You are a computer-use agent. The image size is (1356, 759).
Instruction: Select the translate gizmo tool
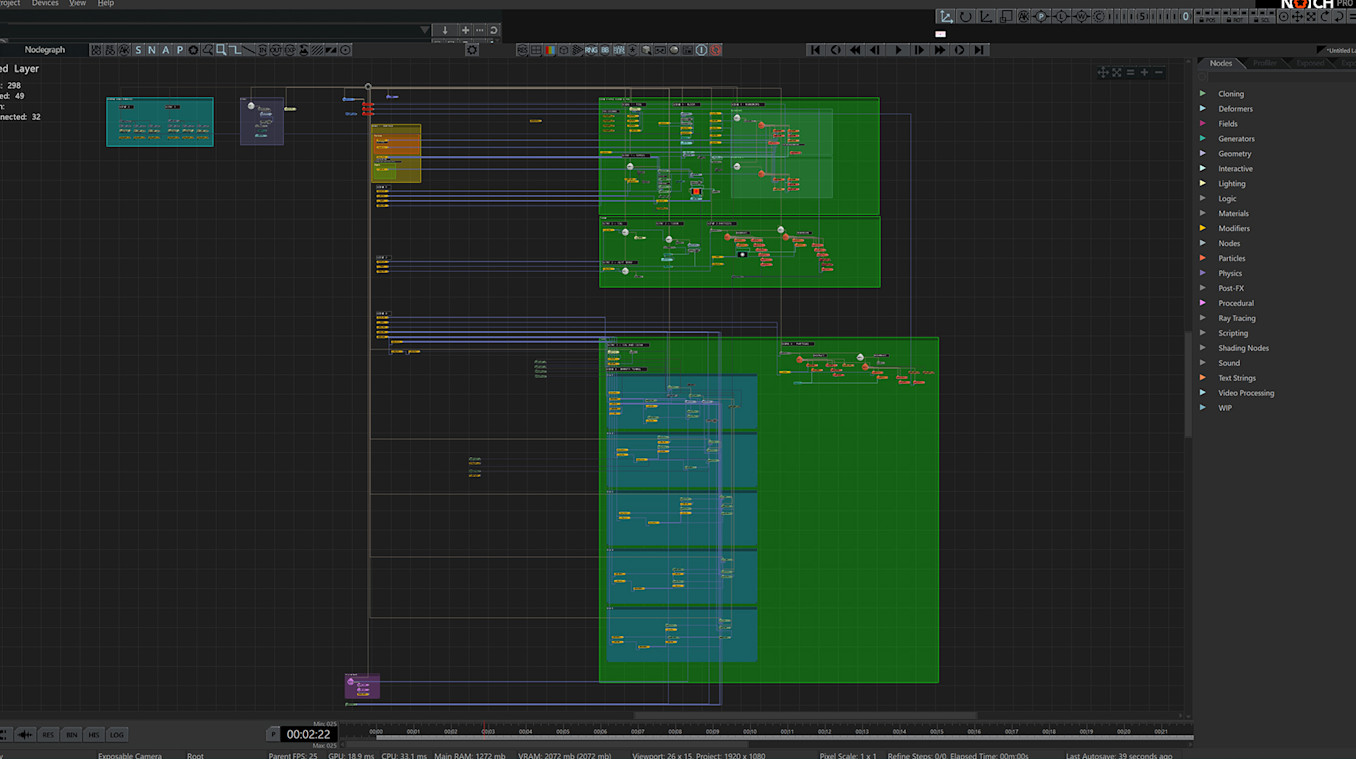coord(945,17)
